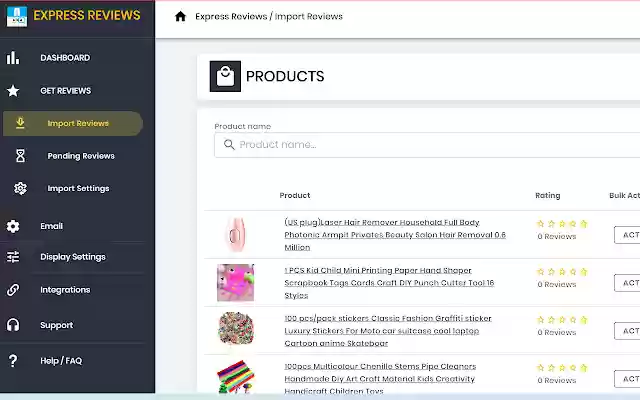
Task: Click the Integrations link icon
Action: click(13, 290)
